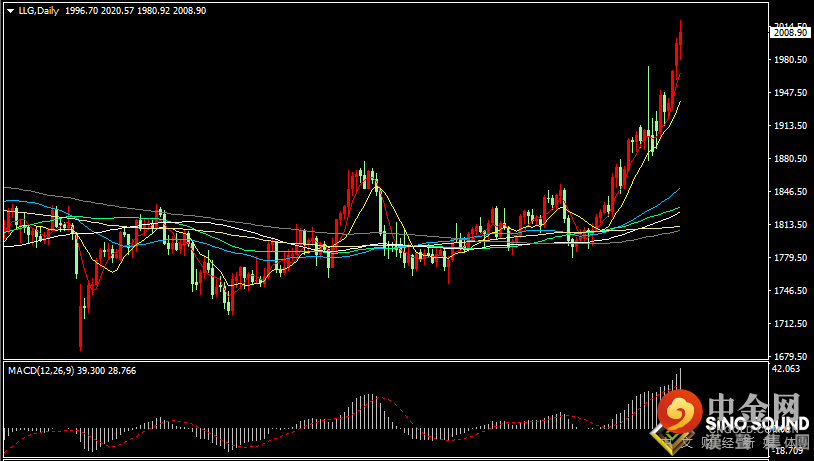Click the 1813.50 price axis label
Viewport: 814px width, 461px height.
(789, 225)
